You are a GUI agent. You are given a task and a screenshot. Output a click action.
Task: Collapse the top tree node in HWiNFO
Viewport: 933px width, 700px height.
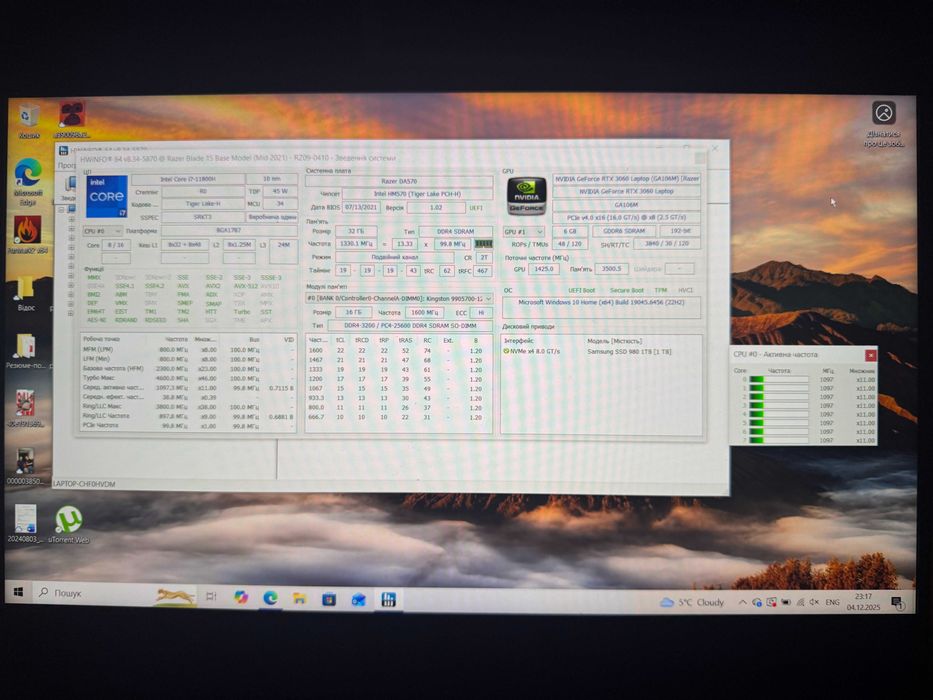point(61,210)
